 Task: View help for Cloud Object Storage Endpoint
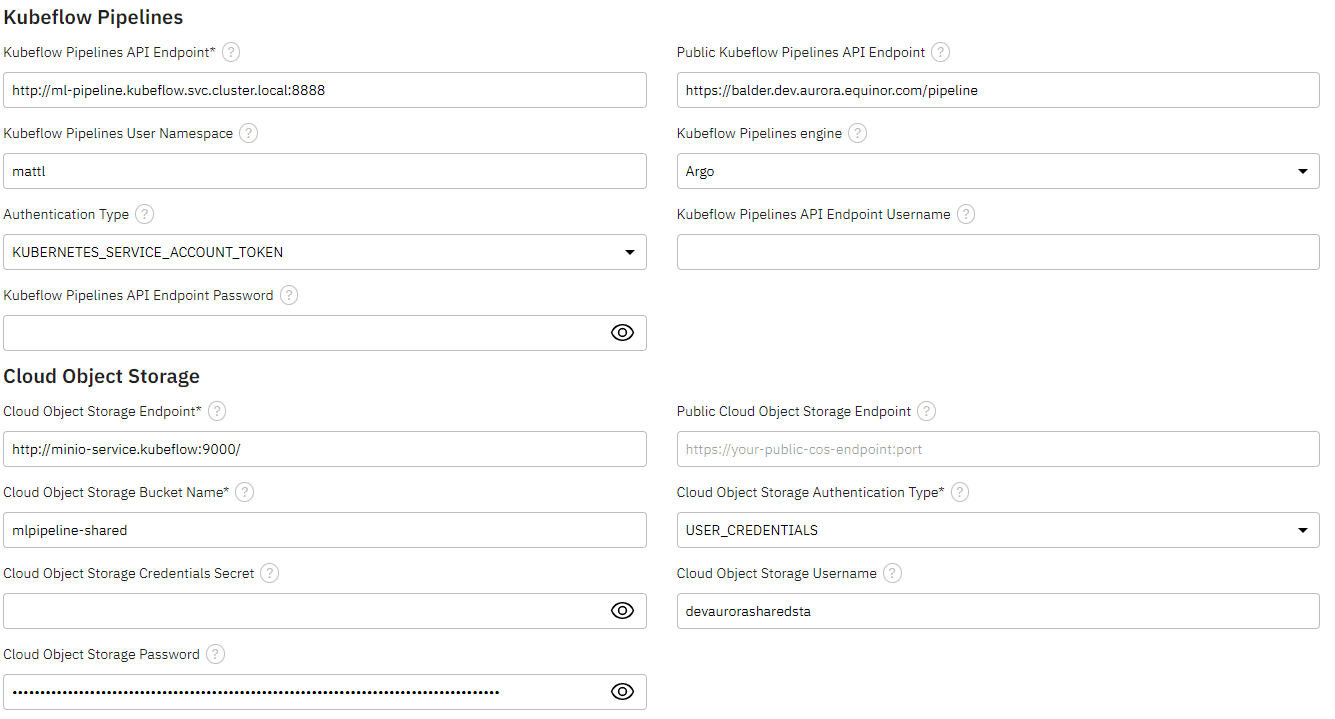(x=216, y=411)
